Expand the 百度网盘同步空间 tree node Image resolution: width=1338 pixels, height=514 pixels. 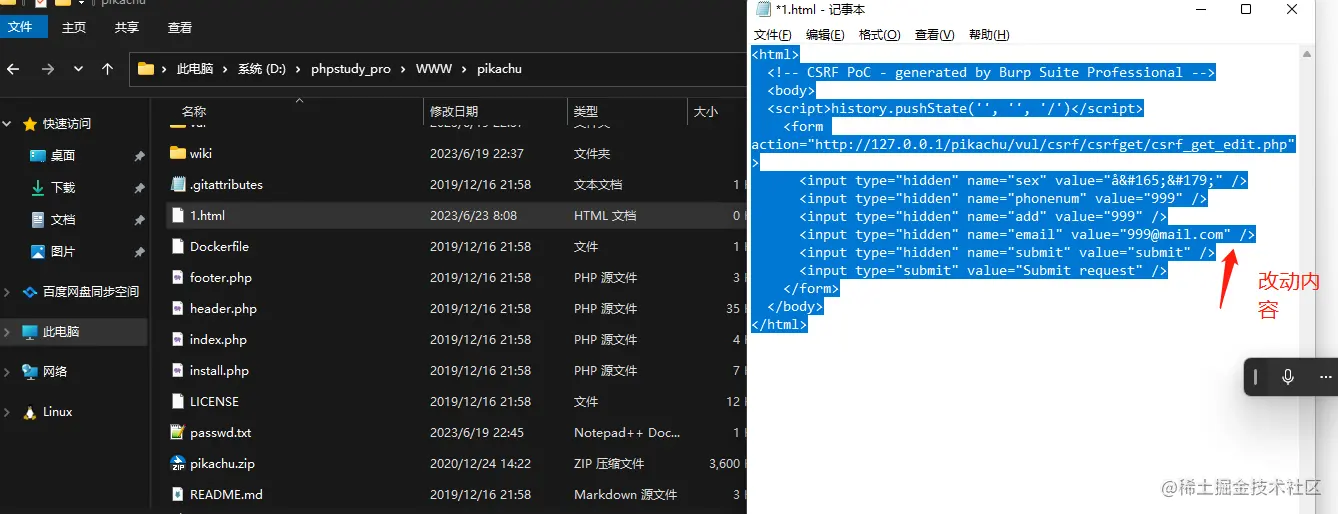(7, 291)
